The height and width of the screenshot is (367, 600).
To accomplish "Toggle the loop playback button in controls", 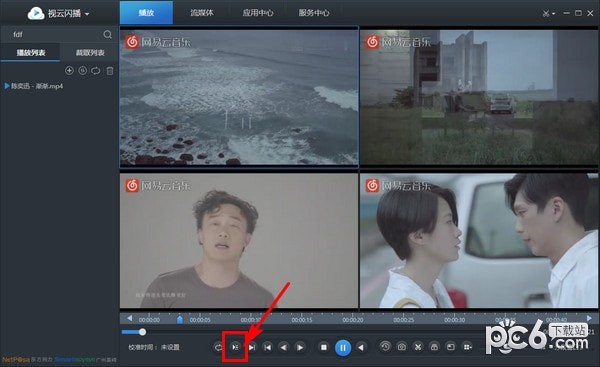I will 218,347.
